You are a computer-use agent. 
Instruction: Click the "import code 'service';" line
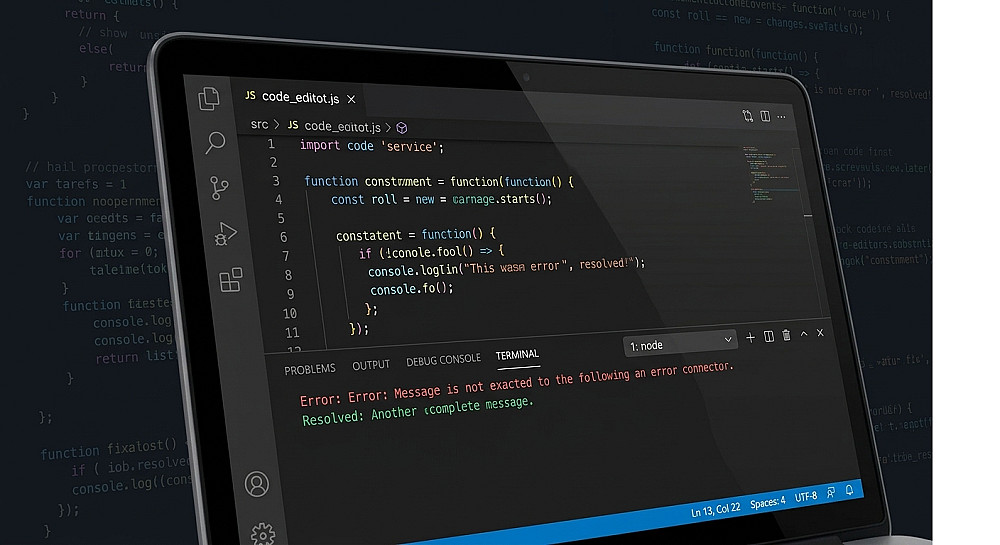pyautogui.click(x=372, y=146)
